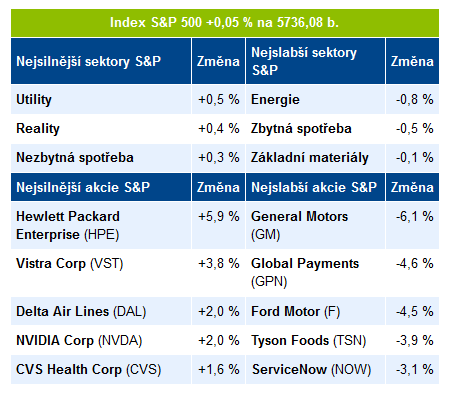Image resolution: width=449 pixels, height=393 pixels.
Task: Select the Nejslabší sektory S&P column header
Action: pos(315,61)
